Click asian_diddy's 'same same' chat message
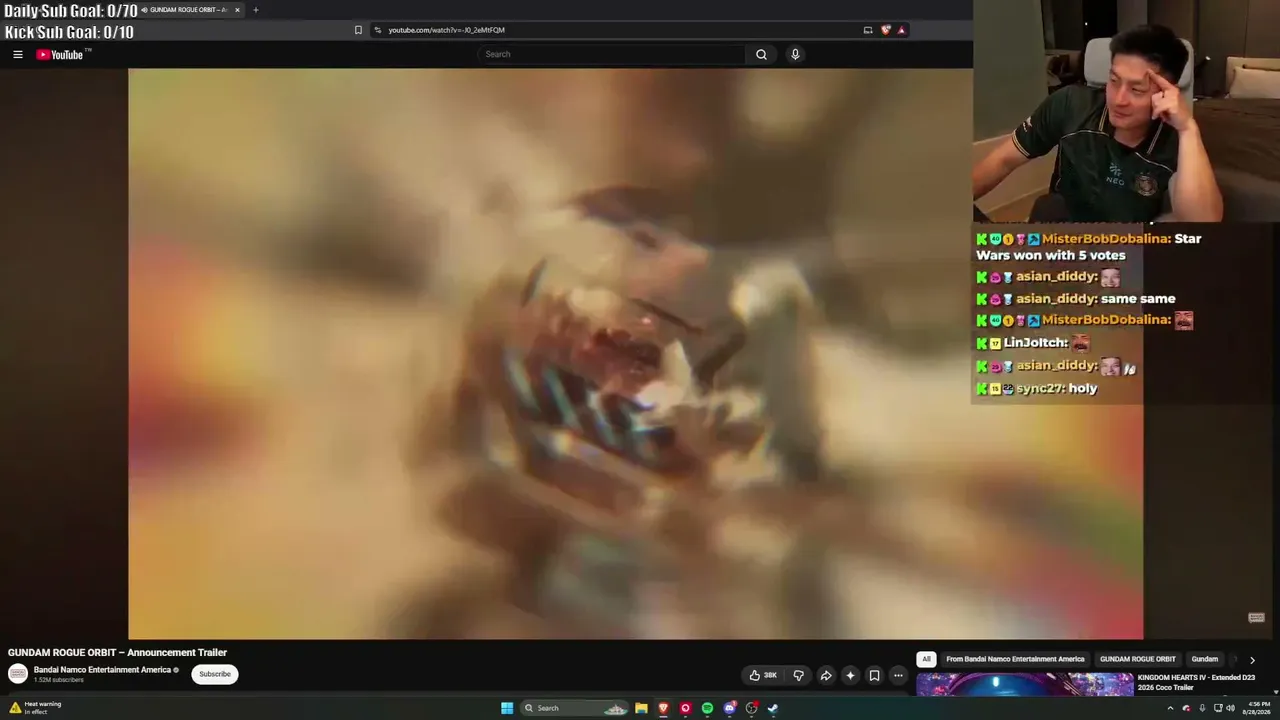This screenshot has width=1280, height=720. [1076, 299]
